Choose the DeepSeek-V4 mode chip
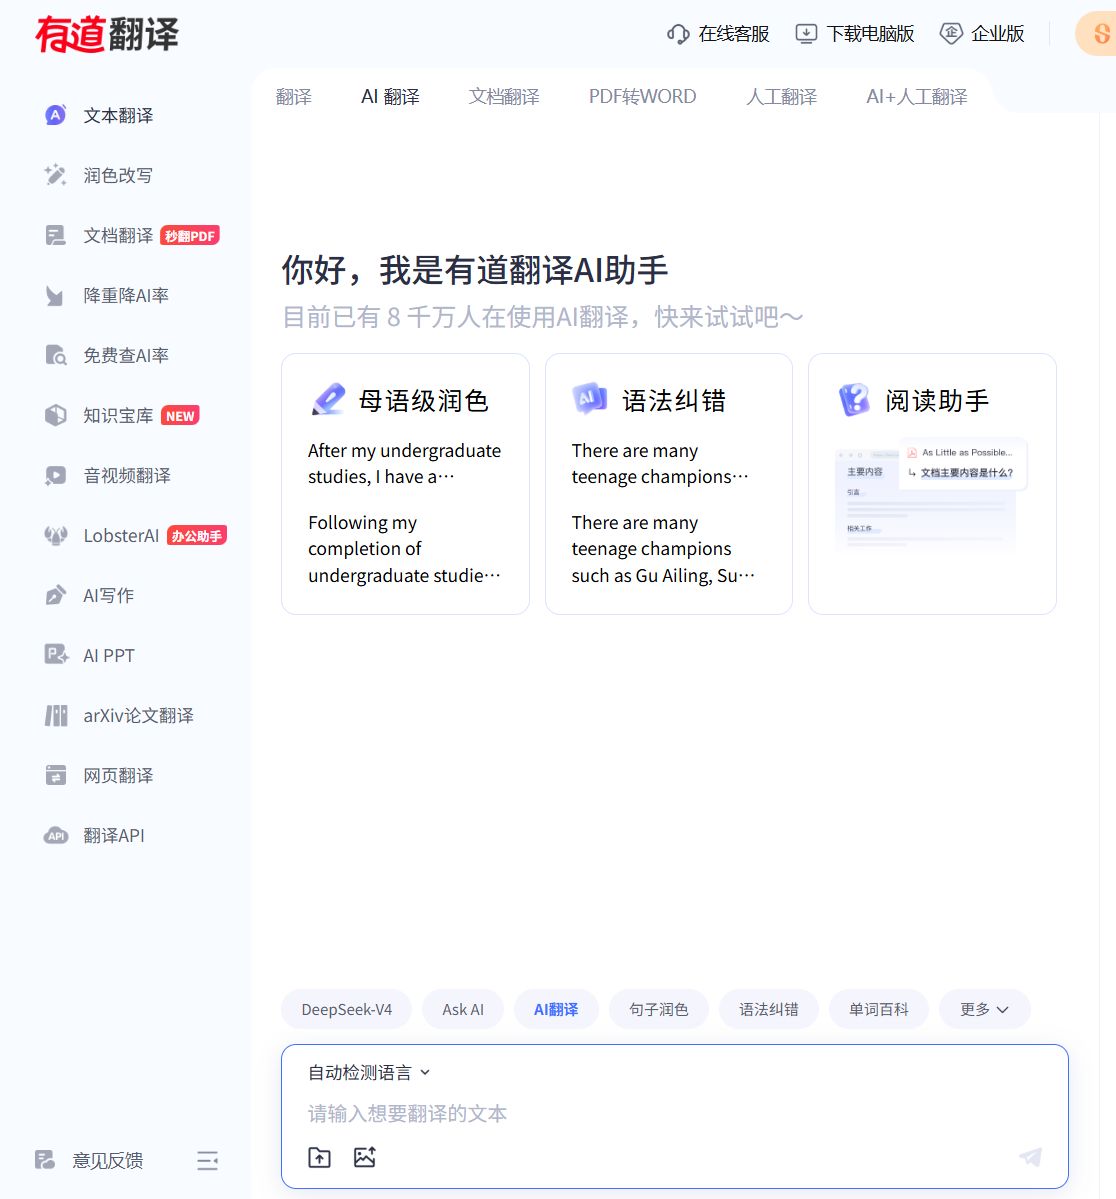The image size is (1116, 1199). point(347,1009)
